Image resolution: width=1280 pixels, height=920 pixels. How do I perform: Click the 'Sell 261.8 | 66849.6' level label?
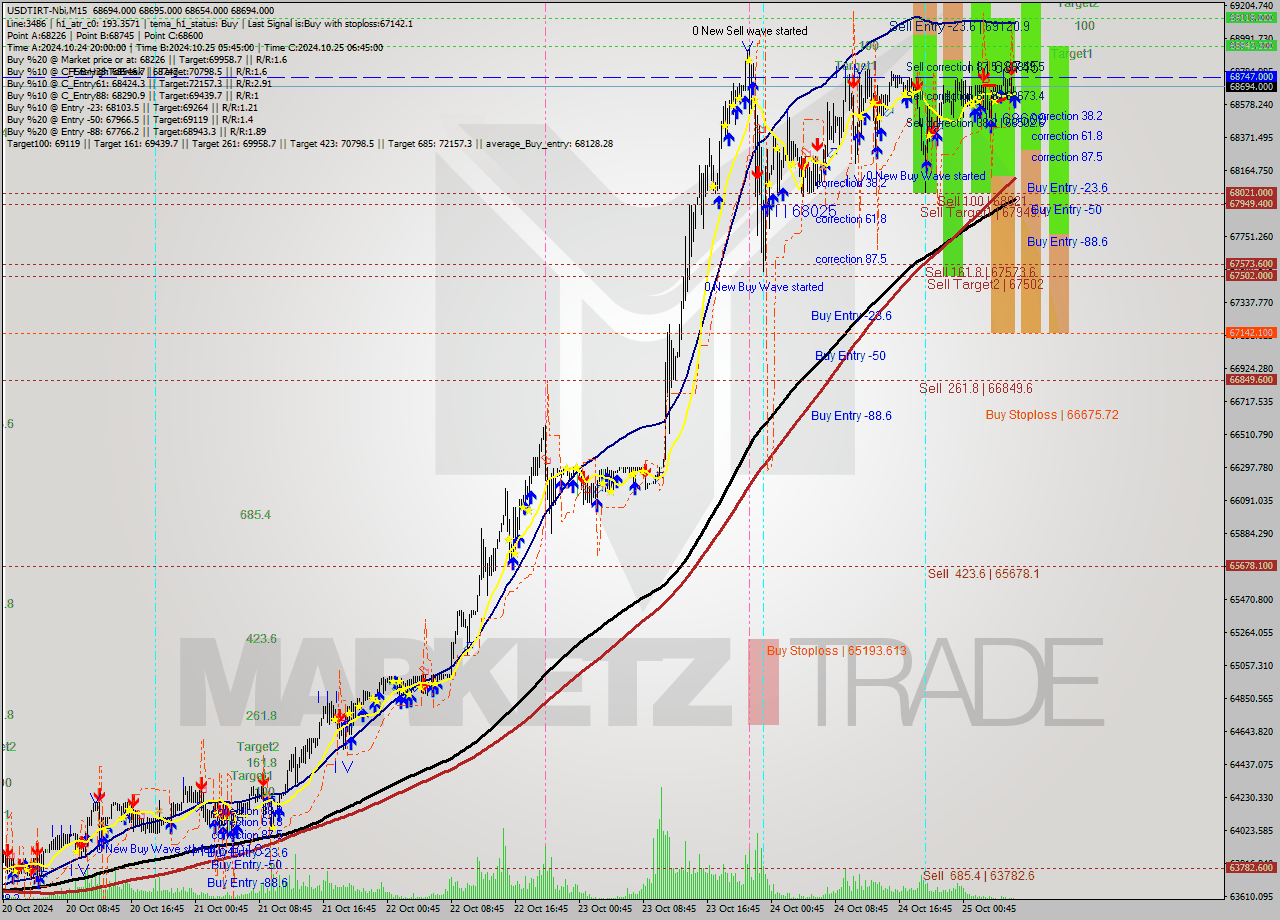[x=976, y=388]
